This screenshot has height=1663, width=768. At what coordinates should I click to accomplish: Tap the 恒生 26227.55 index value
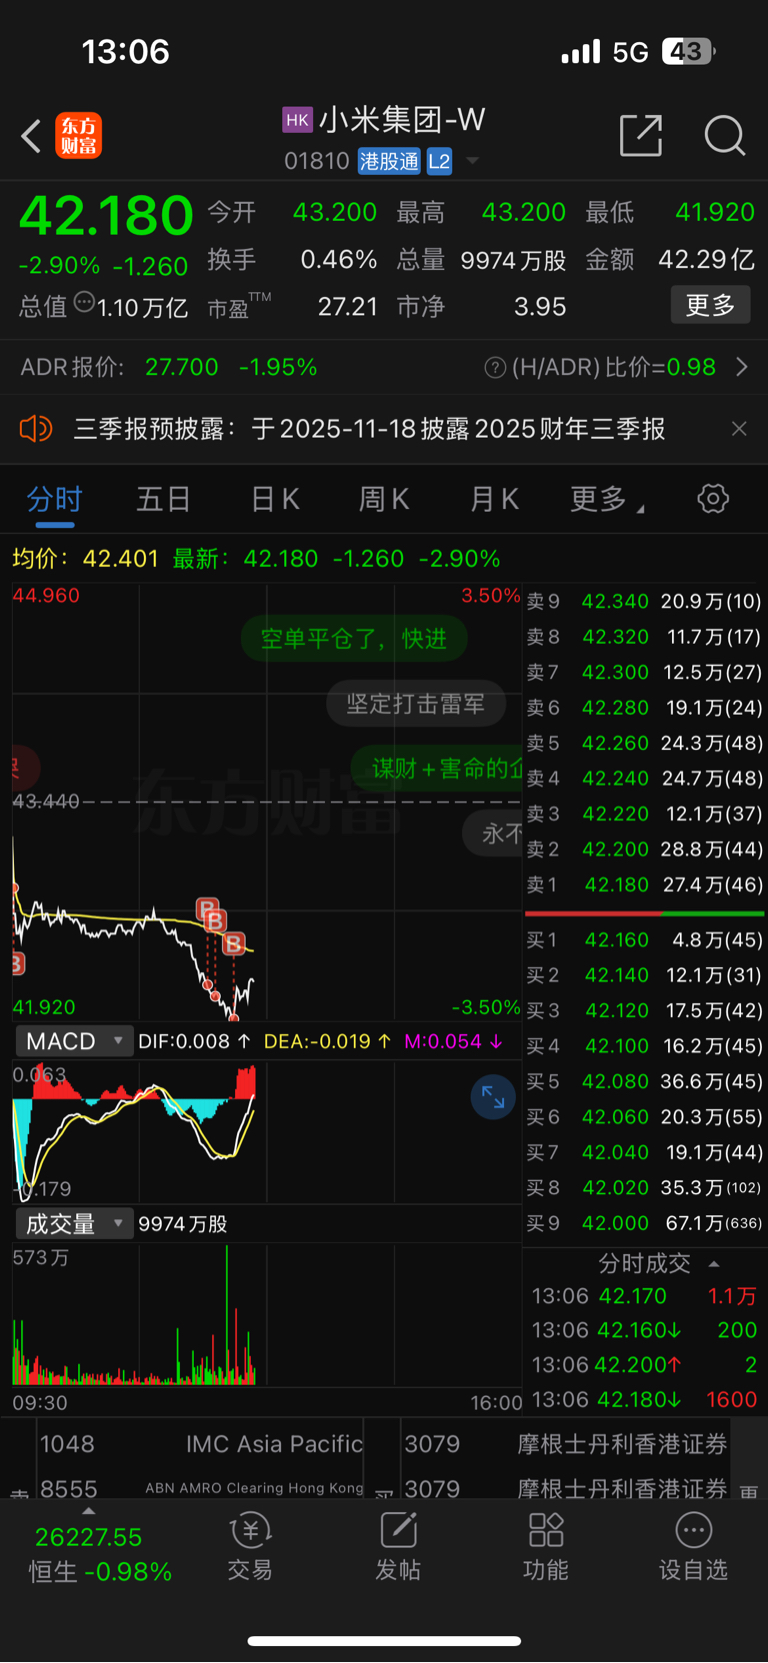click(88, 1537)
